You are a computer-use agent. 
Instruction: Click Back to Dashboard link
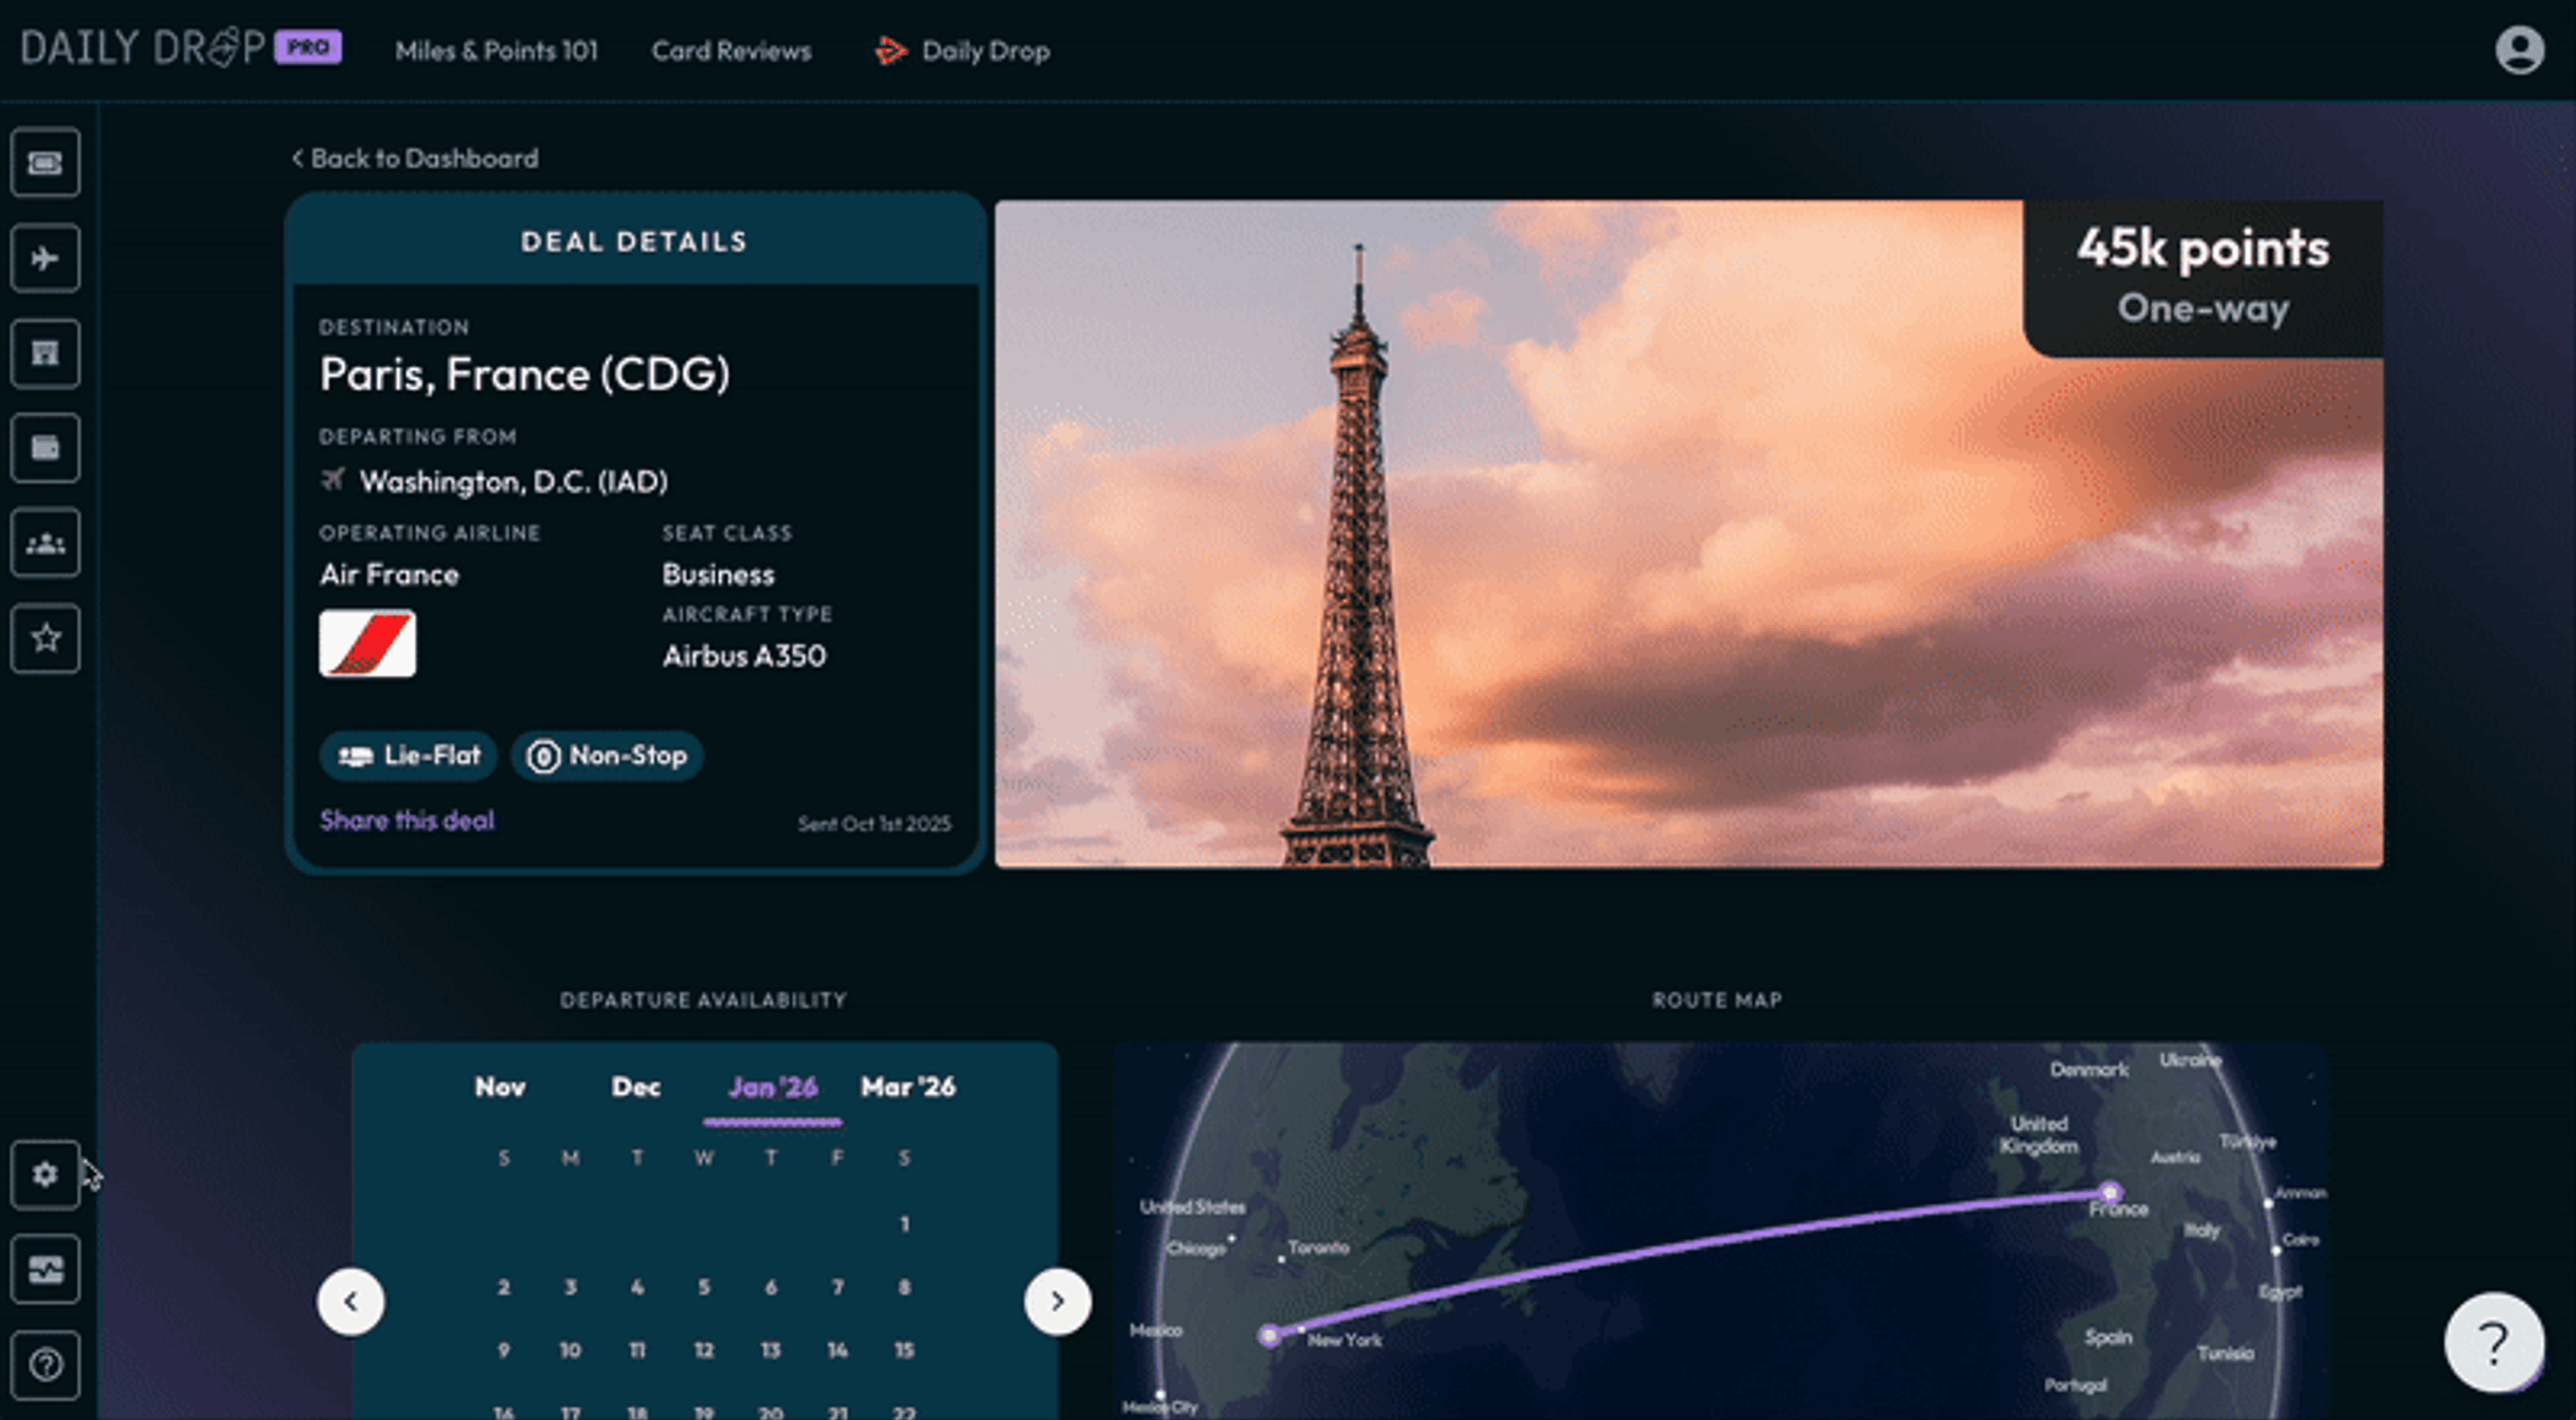[x=415, y=158]
